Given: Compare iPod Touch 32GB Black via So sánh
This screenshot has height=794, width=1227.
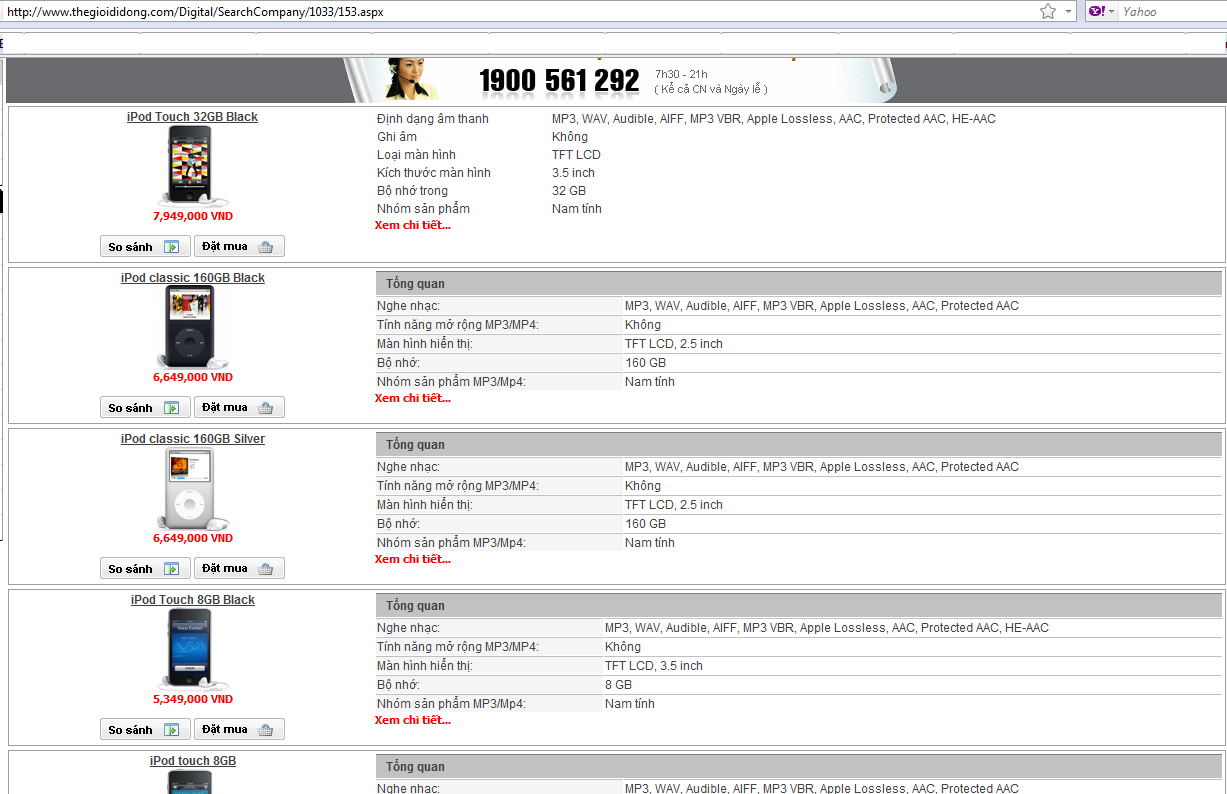Looking at the screenshot, I should click(x=145, y=246).
